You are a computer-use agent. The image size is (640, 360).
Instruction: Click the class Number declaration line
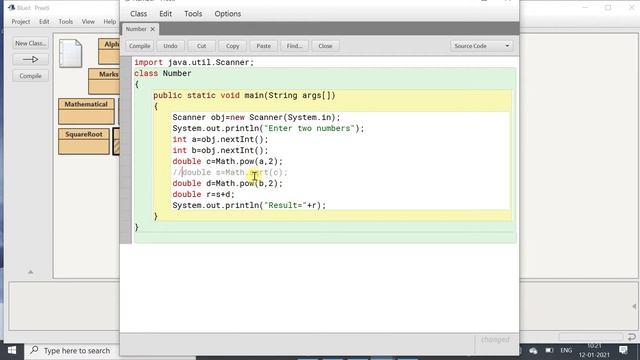coord(163,73)
